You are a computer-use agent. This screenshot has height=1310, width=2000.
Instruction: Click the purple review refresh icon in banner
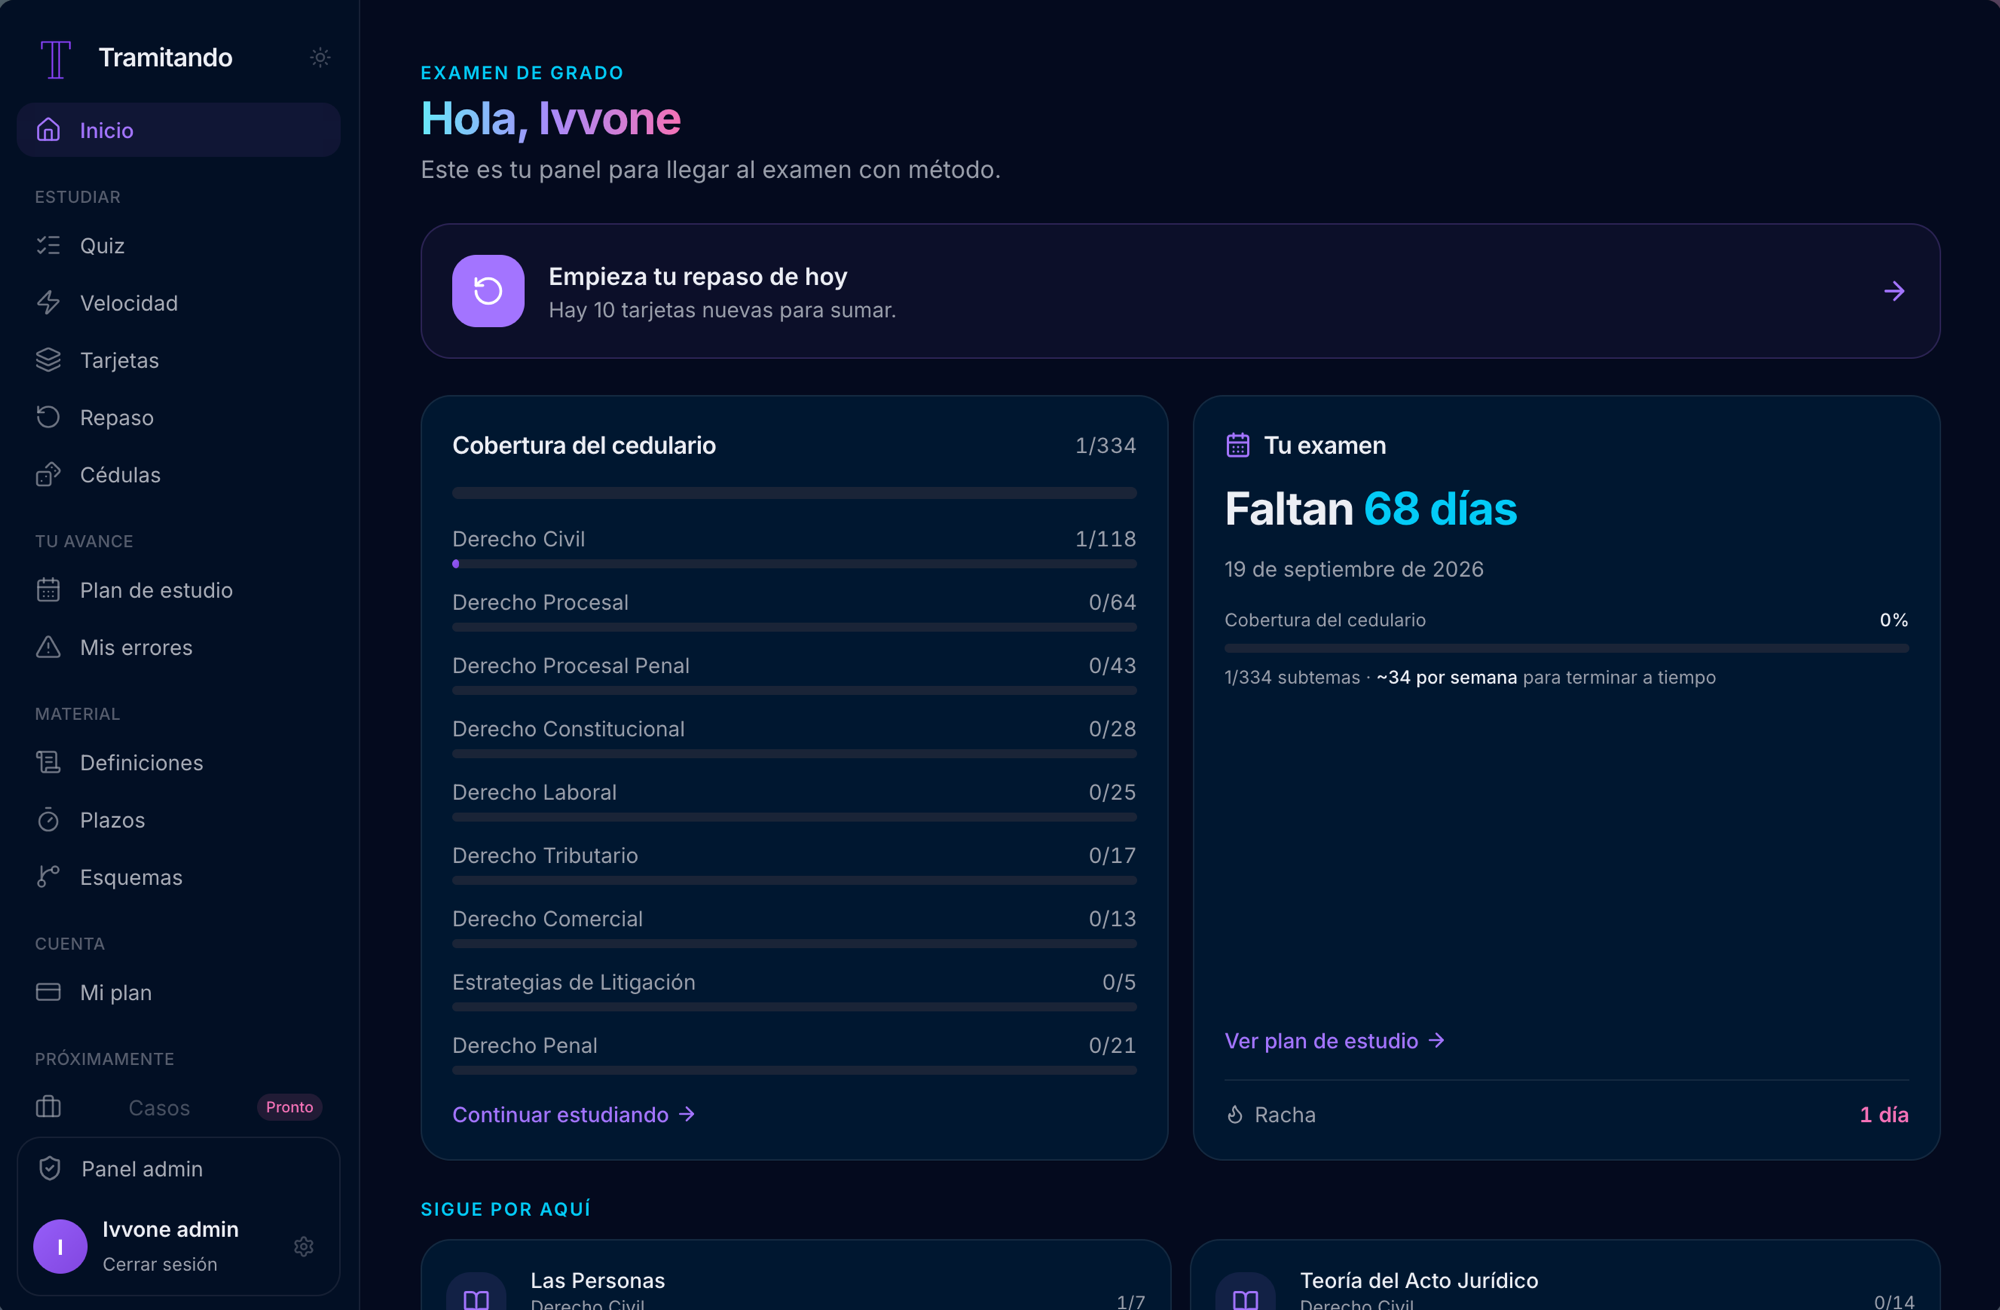pyautogui.click(x=488, y=291)
